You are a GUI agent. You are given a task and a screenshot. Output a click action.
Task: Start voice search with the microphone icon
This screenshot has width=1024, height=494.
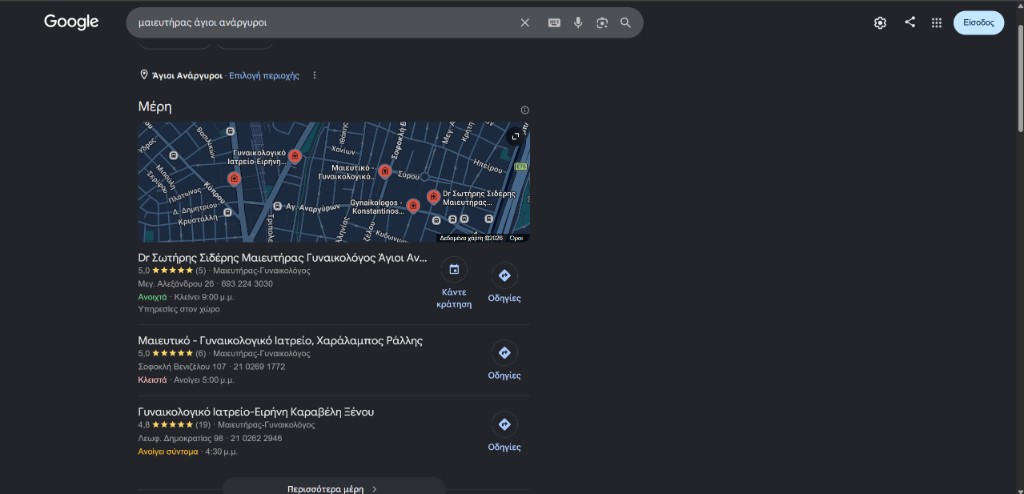[578, 23]
